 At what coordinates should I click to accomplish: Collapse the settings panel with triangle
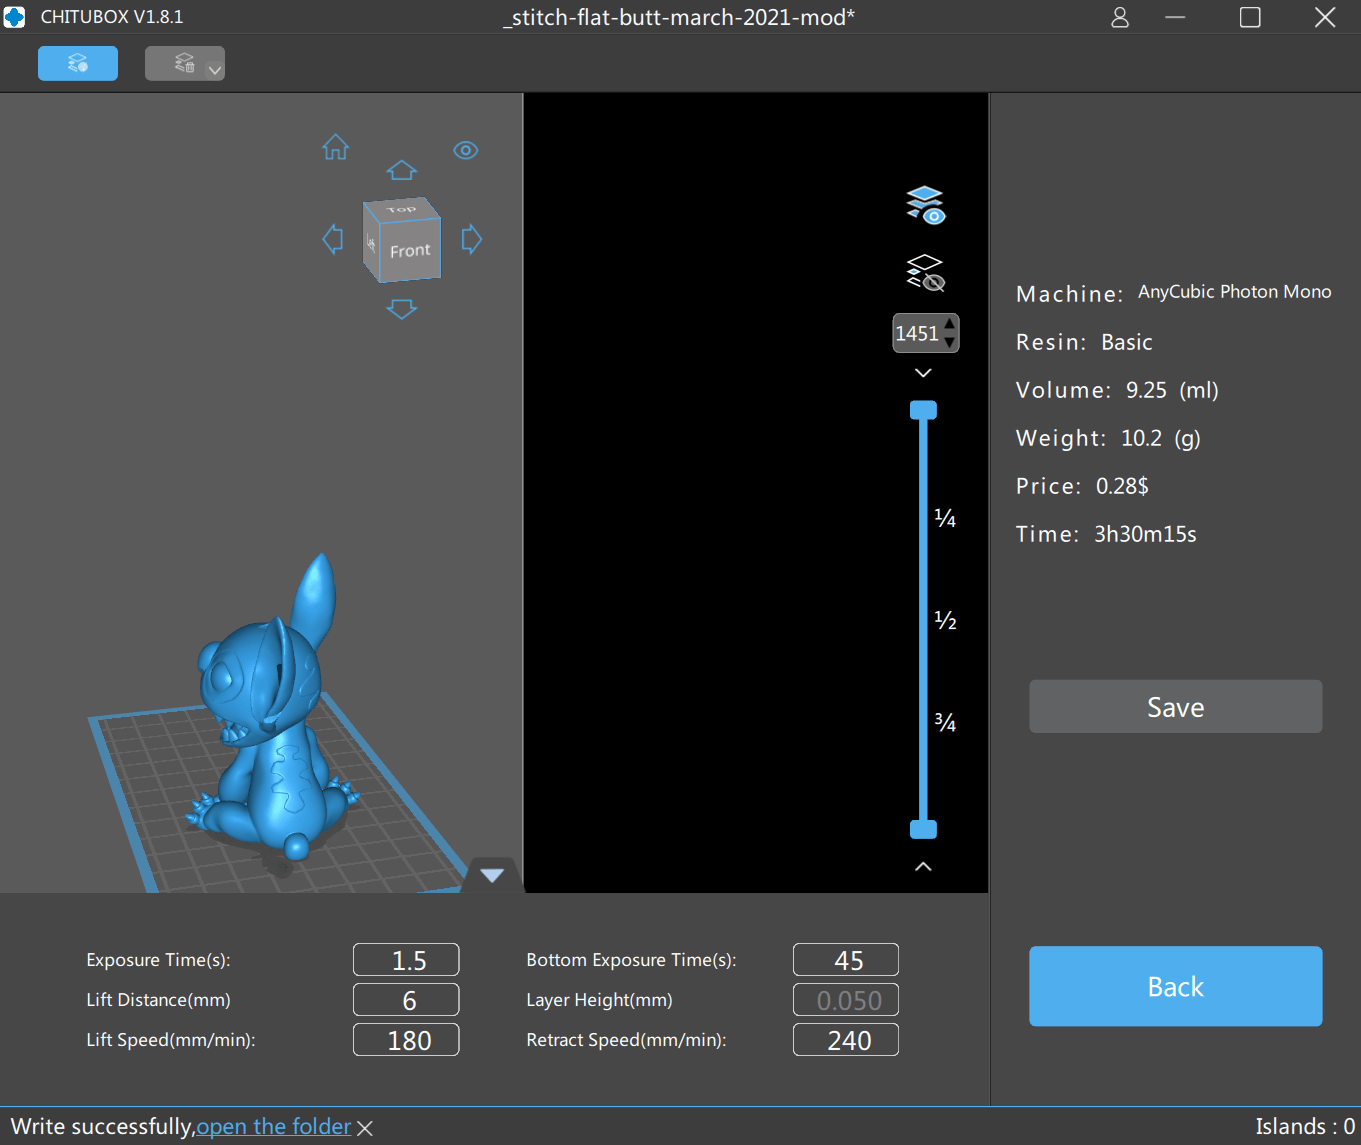492,876
